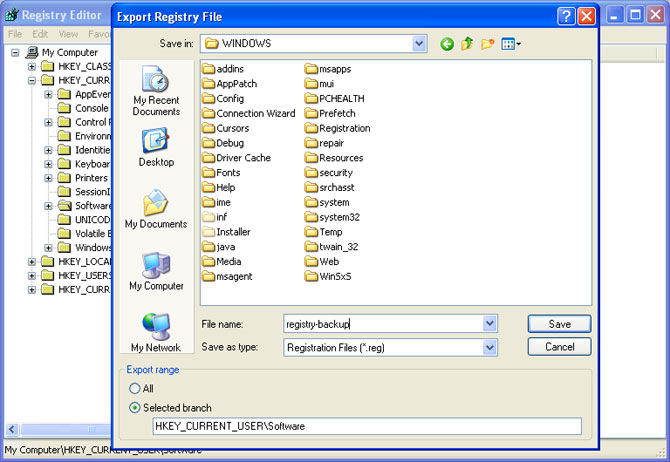Open the Views menu icon
The image size is (670, 462).
[511, 44]
